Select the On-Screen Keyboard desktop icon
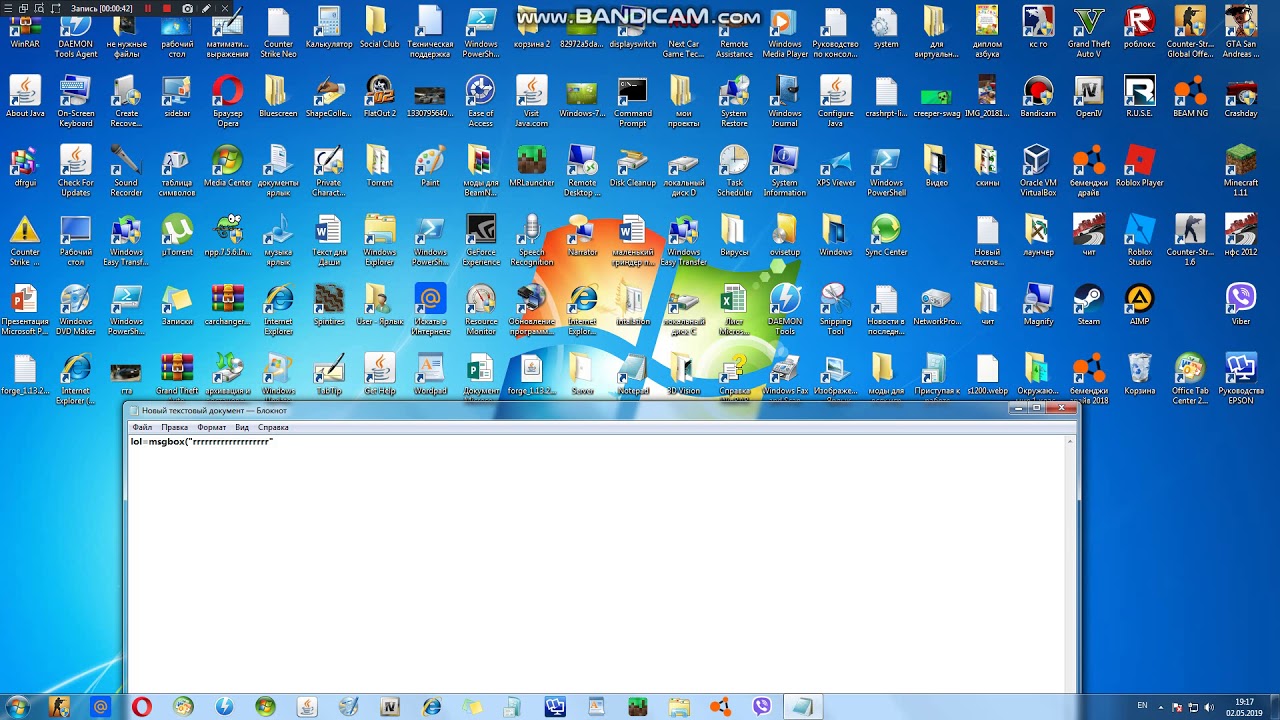Image resolution: width=1280 pixels, height=720 pixels. coord(76,101)
